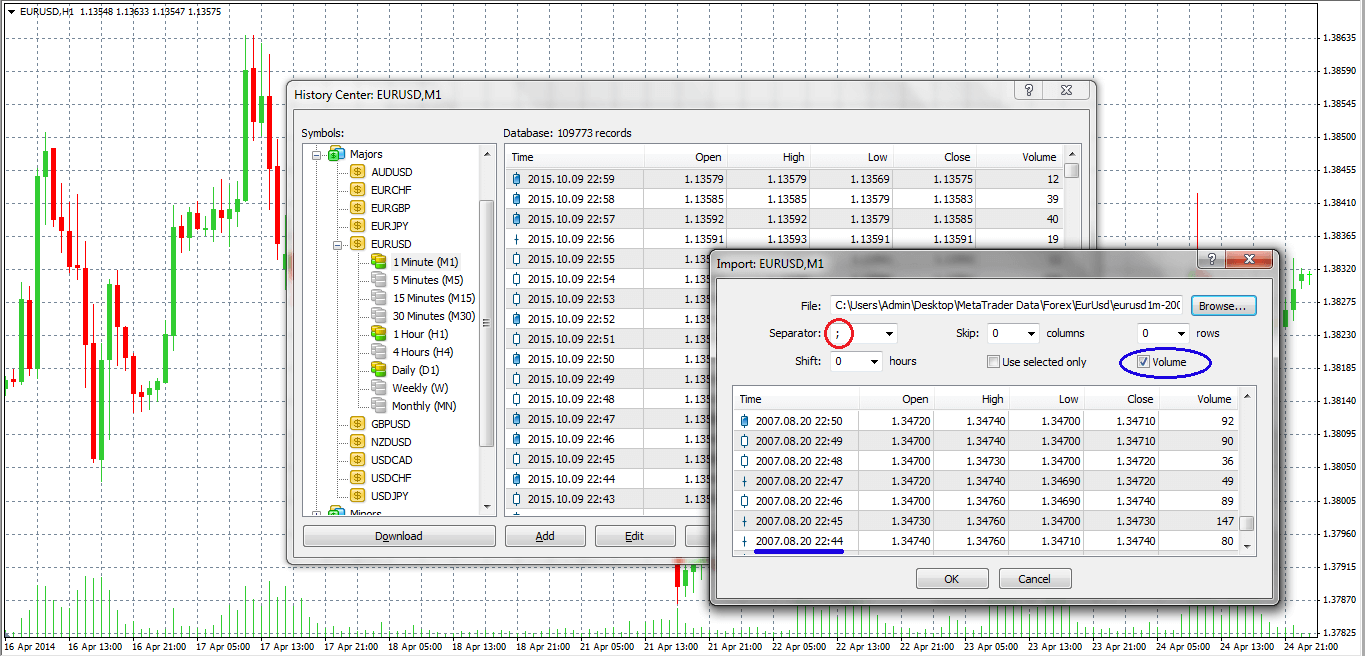1365x656 pixels.
Task: Enable the Use selected only checkbox
Action: (993, 362)
